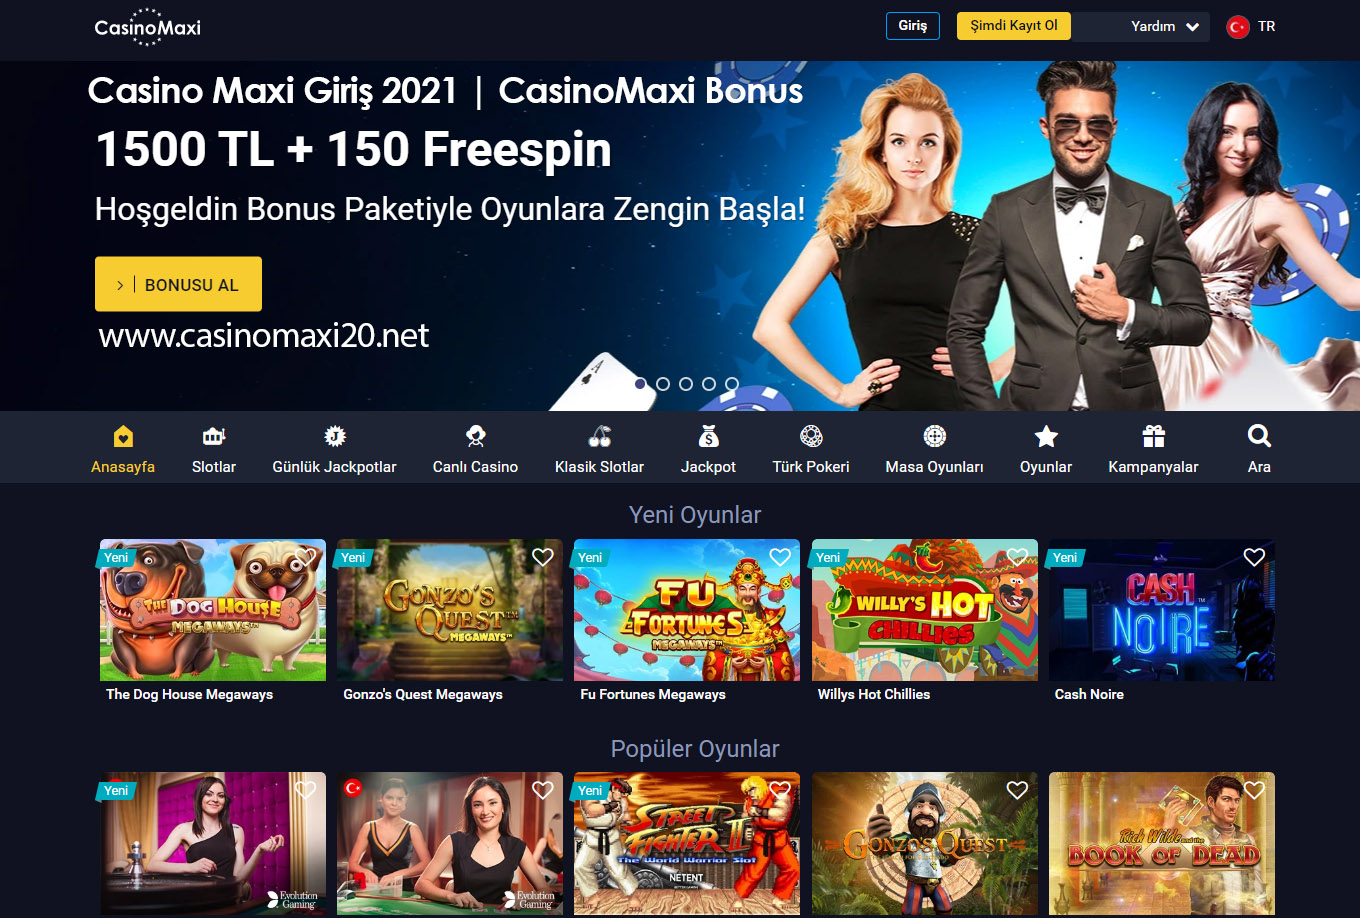Image resolution: width=1360 pixels, height=918 pixels.
Task: Favorite Gonzo's Quest Megaways with heart
Action: click(x=543, y=557)
